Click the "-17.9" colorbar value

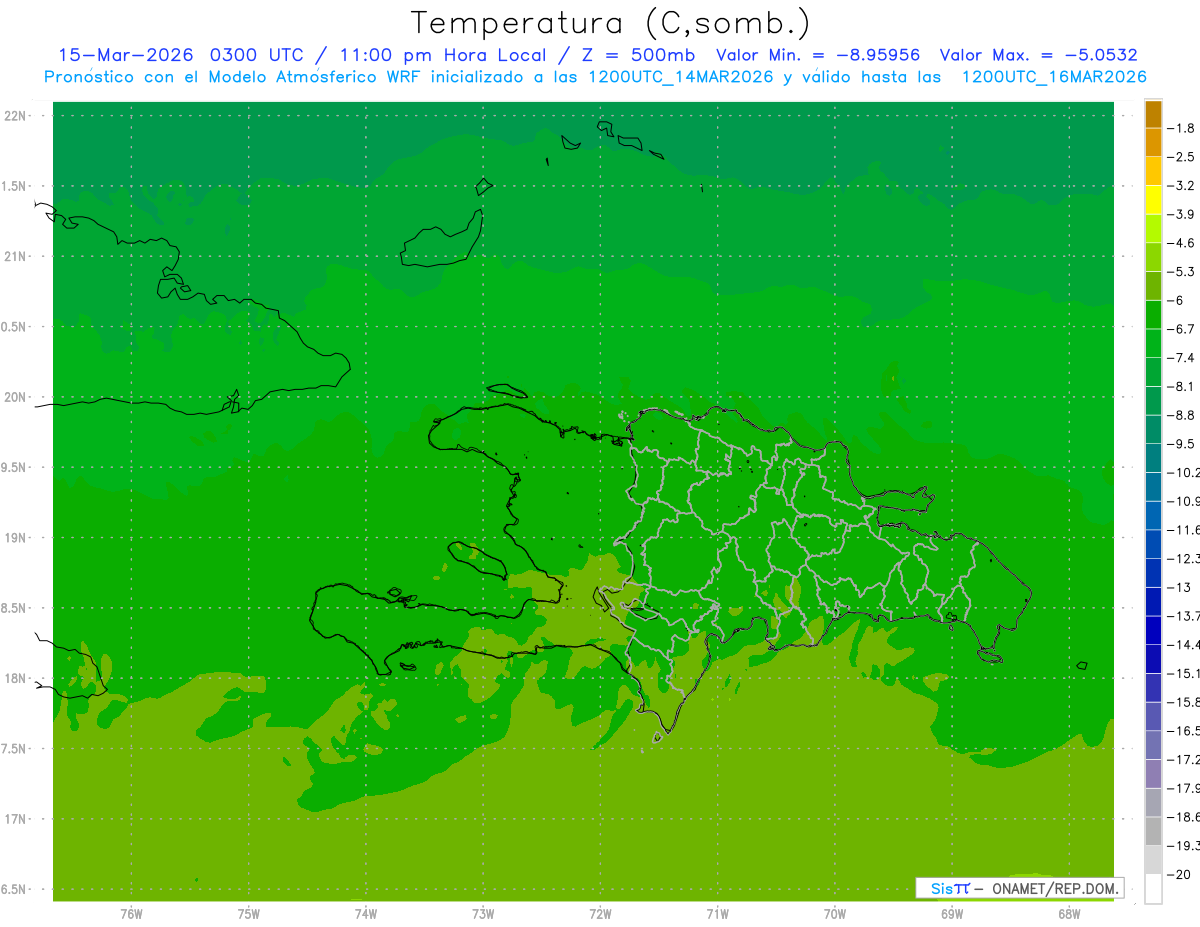pyautogui.click(x=1183, y=787)
